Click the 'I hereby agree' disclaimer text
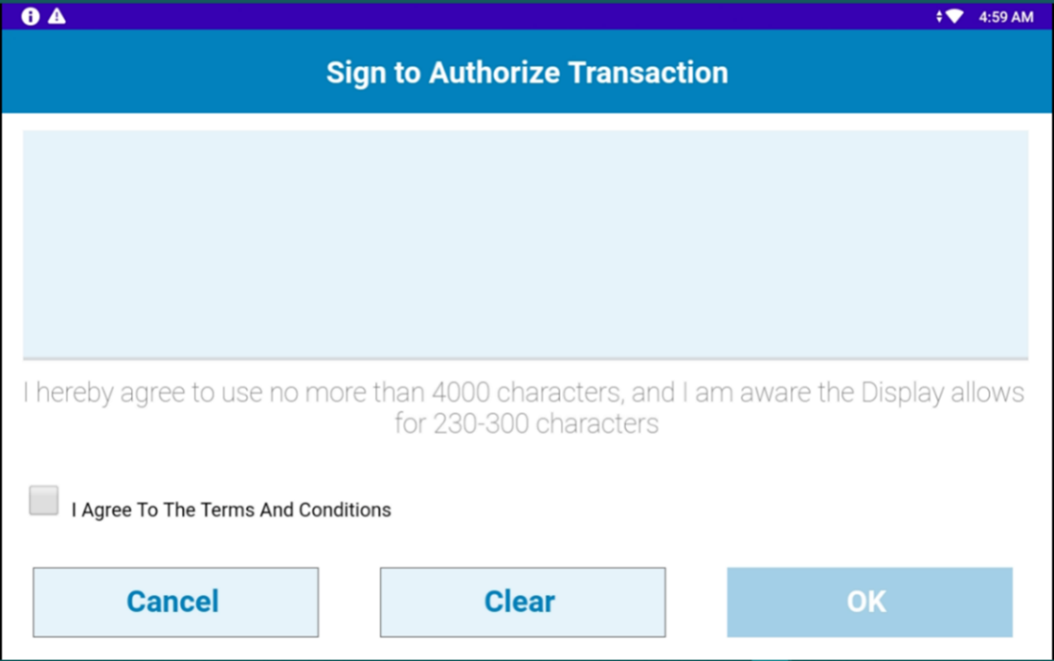Image resolution: width=1054 pixels, height=661 pixels. [x=524, y=407]
